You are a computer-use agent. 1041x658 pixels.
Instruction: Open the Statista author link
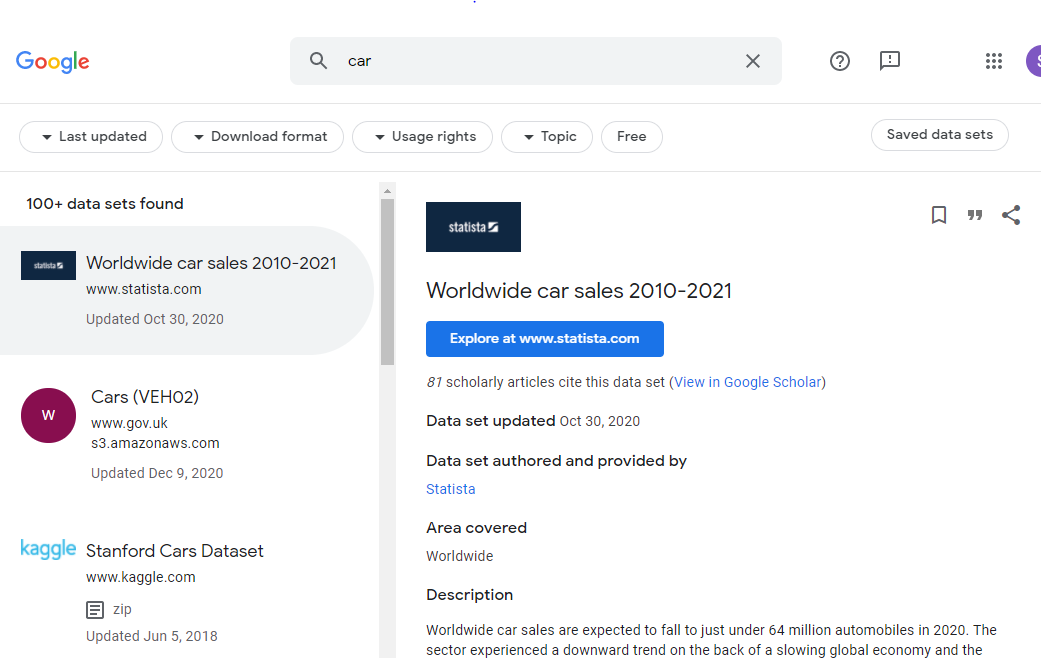451,489
